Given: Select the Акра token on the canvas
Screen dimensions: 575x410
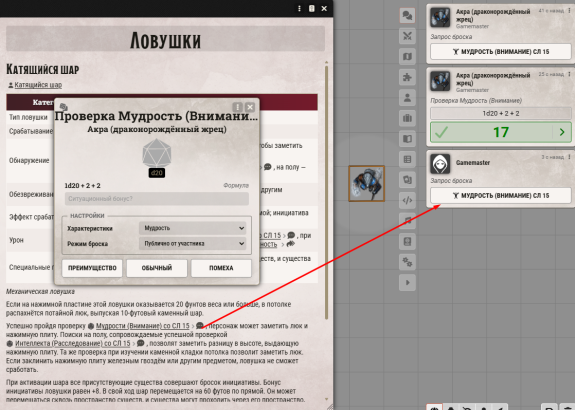Looking at the screenshot, I should point(366,183).
